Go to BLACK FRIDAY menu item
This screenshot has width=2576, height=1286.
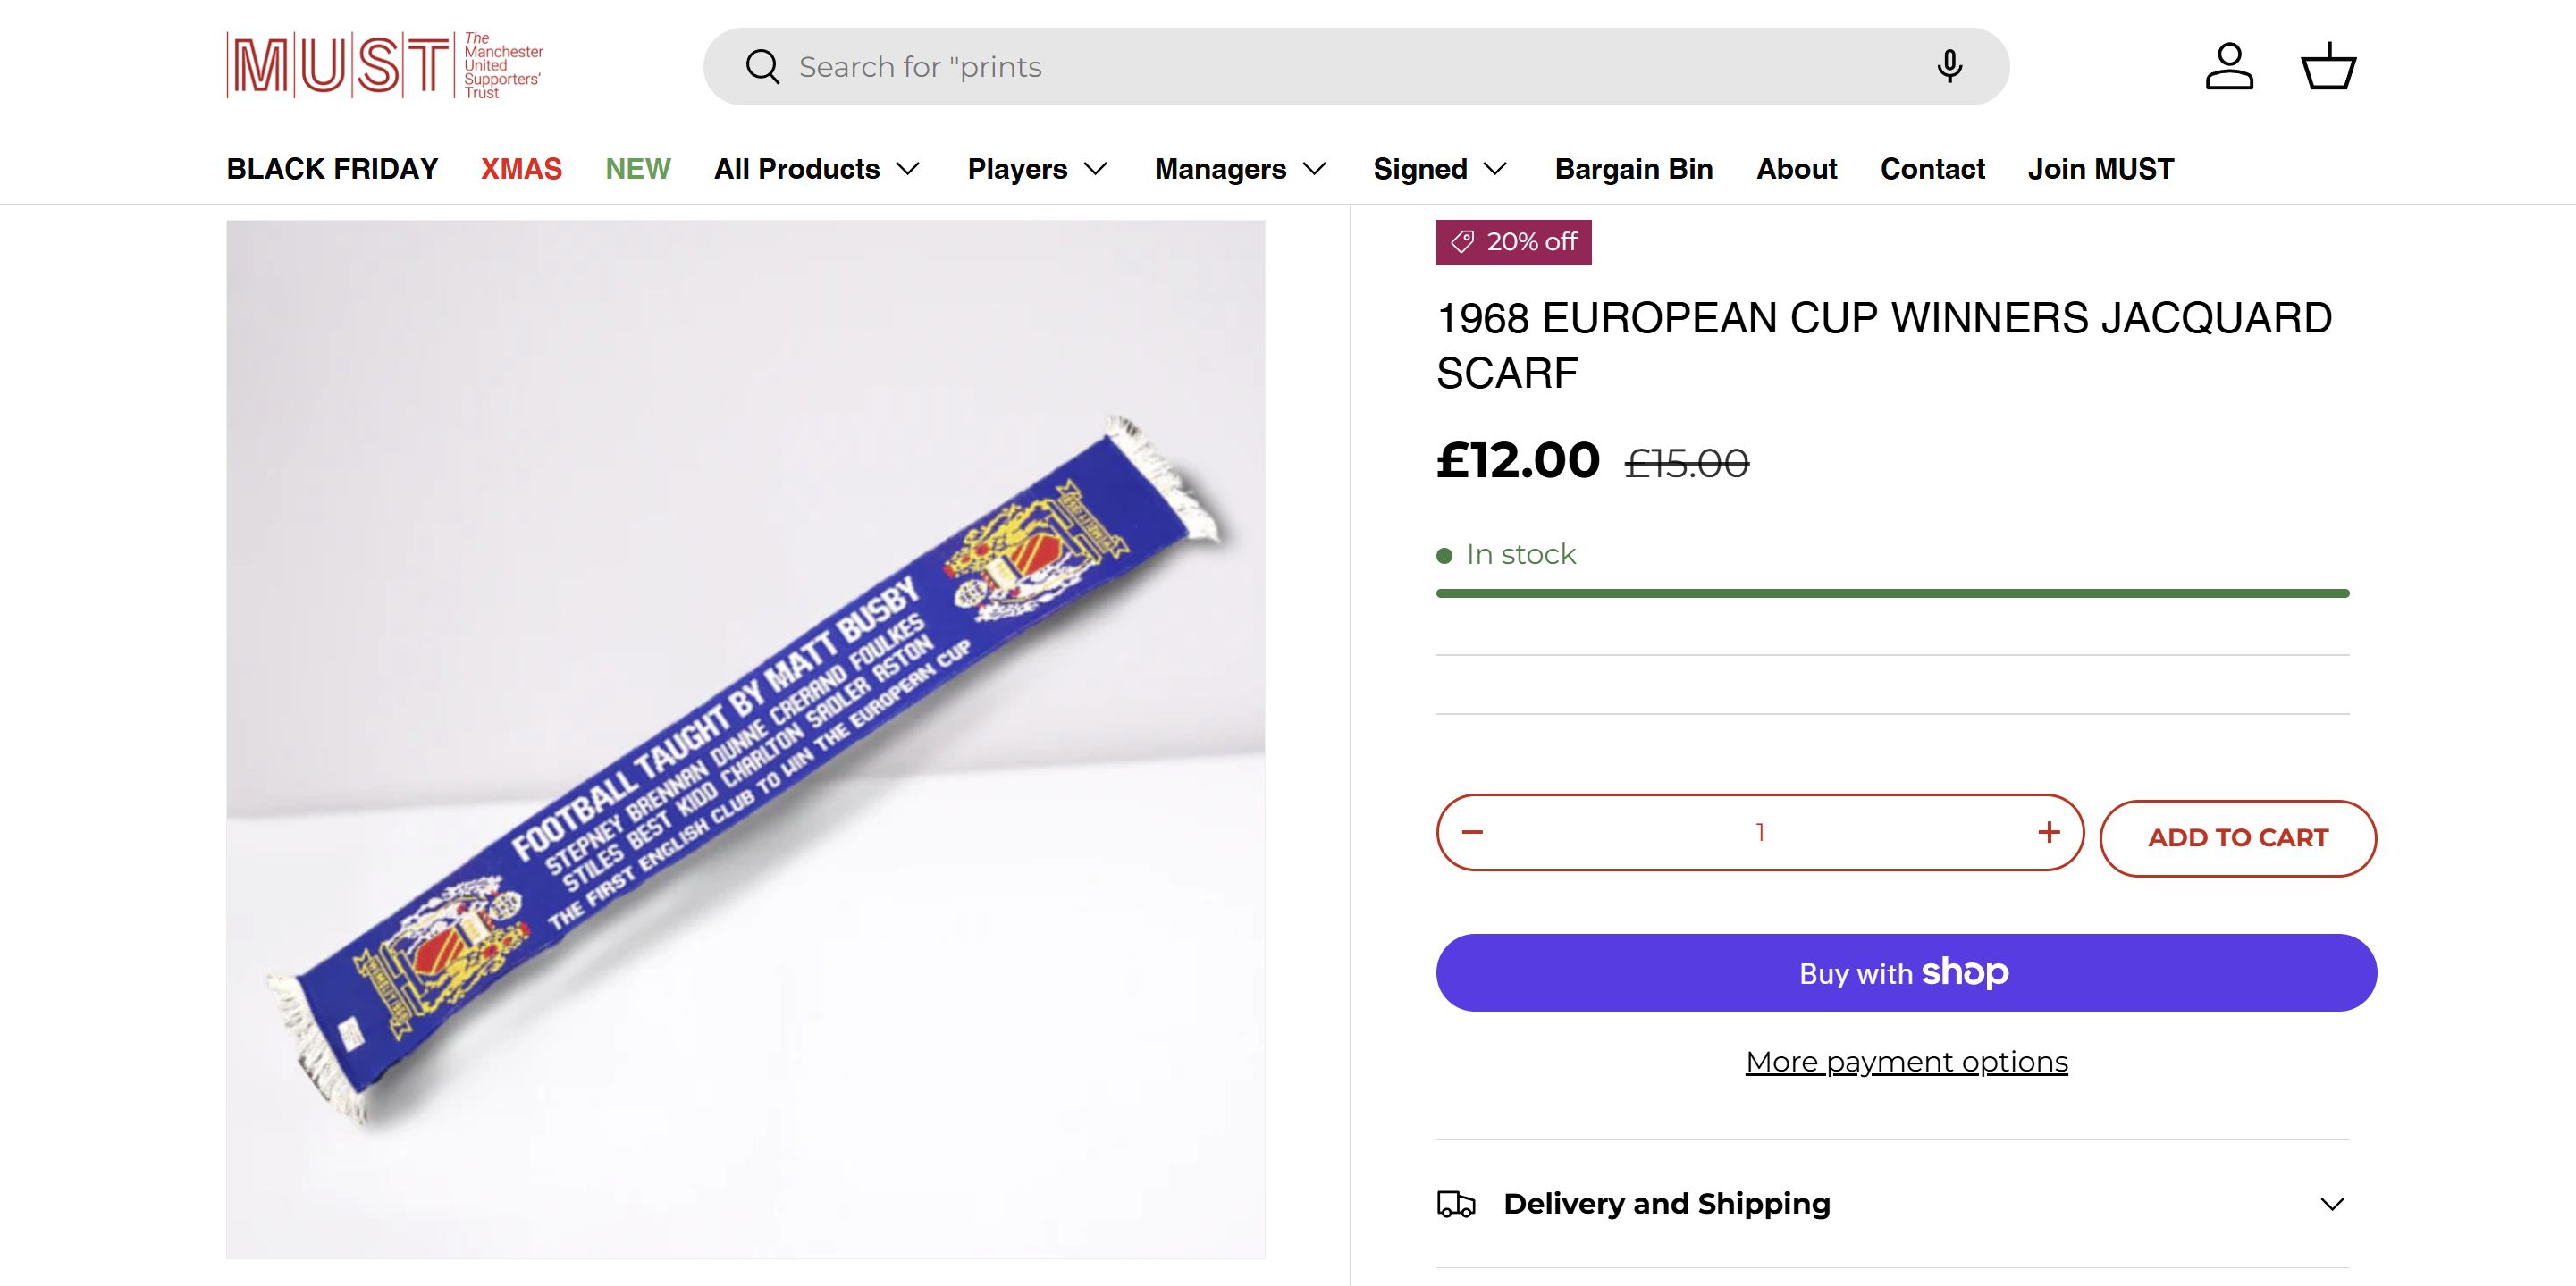tap(332, 169)
